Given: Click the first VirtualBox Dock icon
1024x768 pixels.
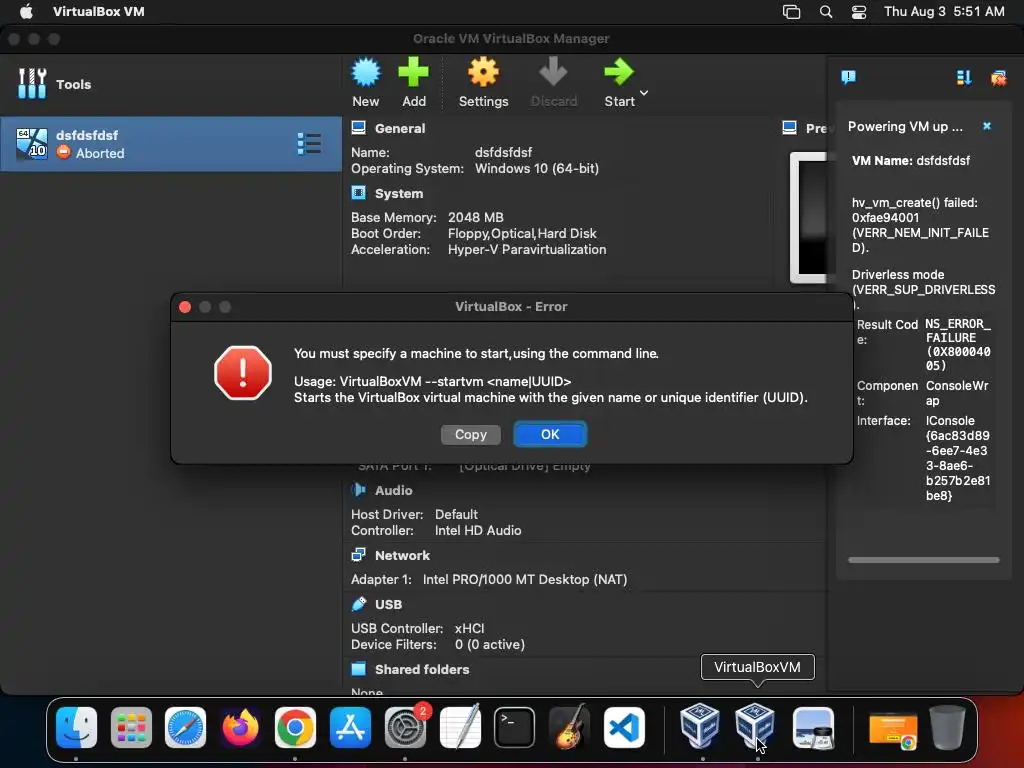Looking at the screenshot, I should pos(699,726).
